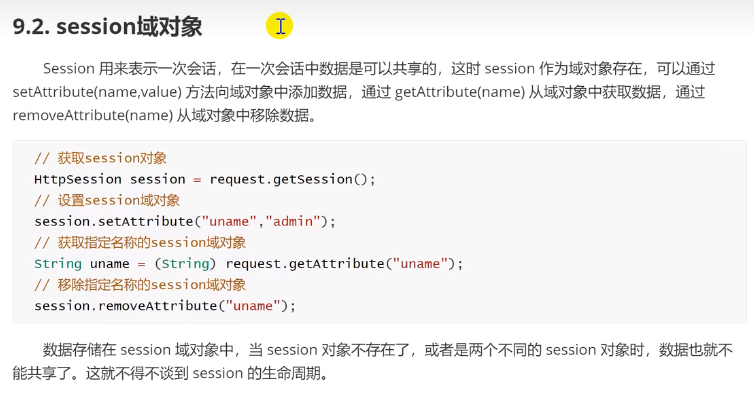The height and width of the screenshot is (402, 754).
Task: Click the paragraph beginning "数据存储在 session 域对象中"
Action: 373,362
